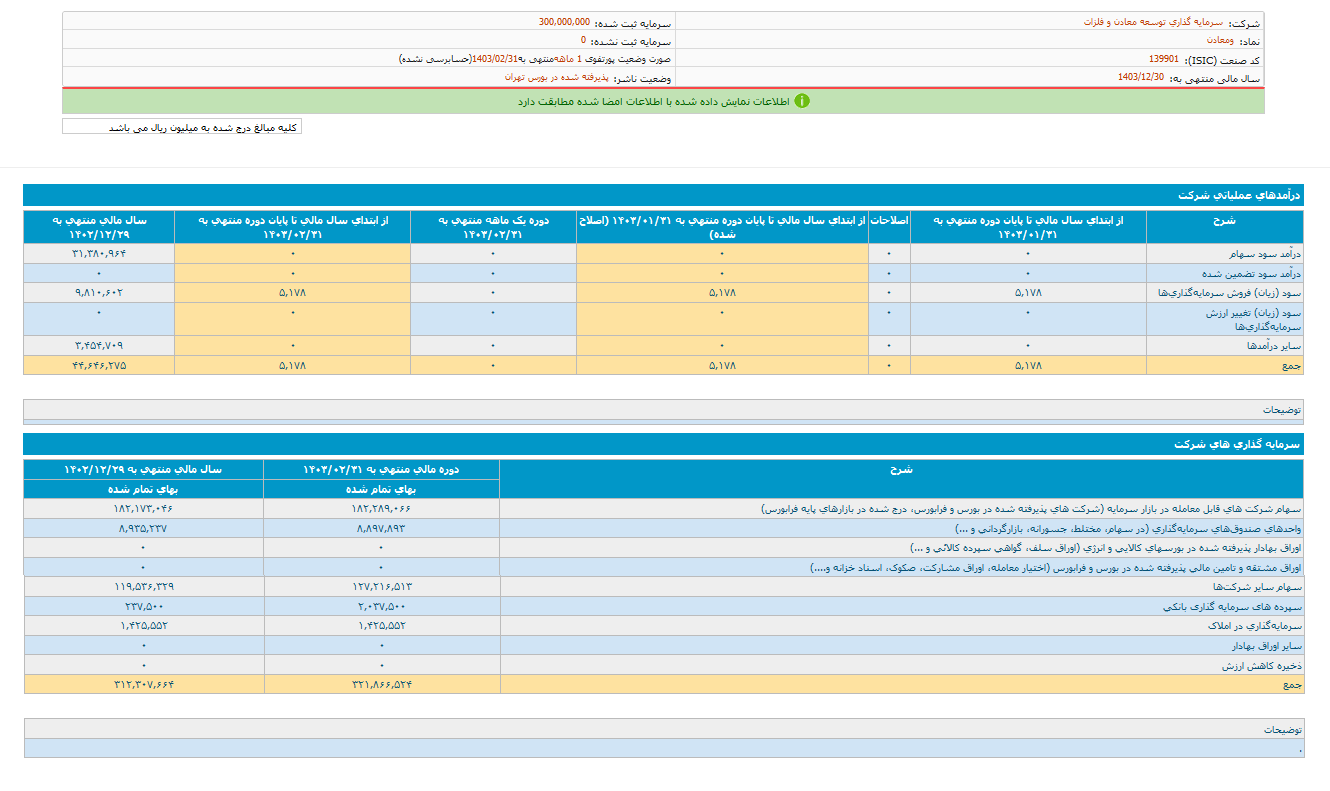The width and height of the screenshot is (1330, 791).
Task: Click the اصلاحات column header
Action: pyautogui.click(x=889, y=220)
